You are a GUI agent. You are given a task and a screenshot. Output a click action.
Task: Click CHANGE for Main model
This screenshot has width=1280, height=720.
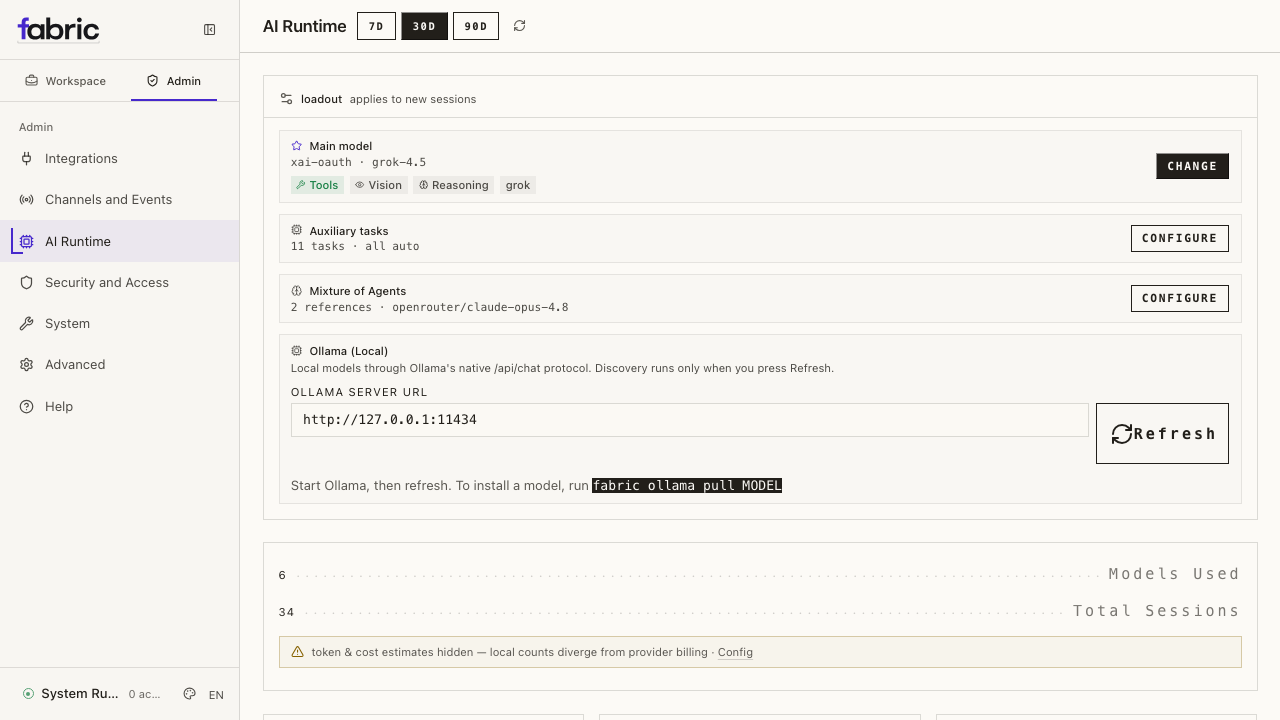point(1192,166)
